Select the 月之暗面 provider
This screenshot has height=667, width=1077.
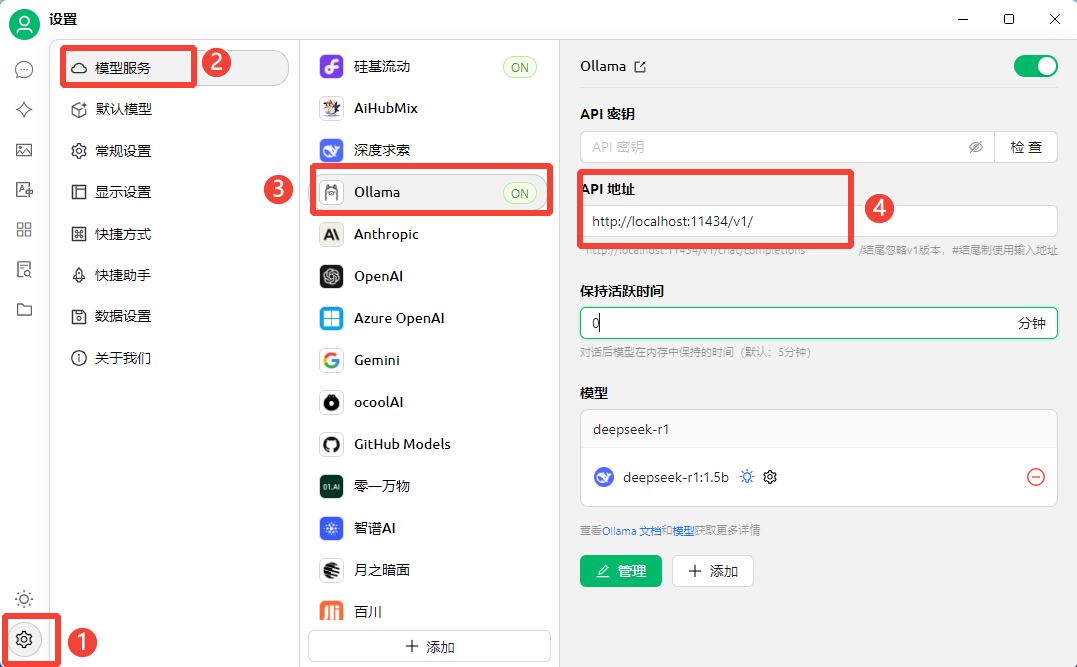pos(429,570)
